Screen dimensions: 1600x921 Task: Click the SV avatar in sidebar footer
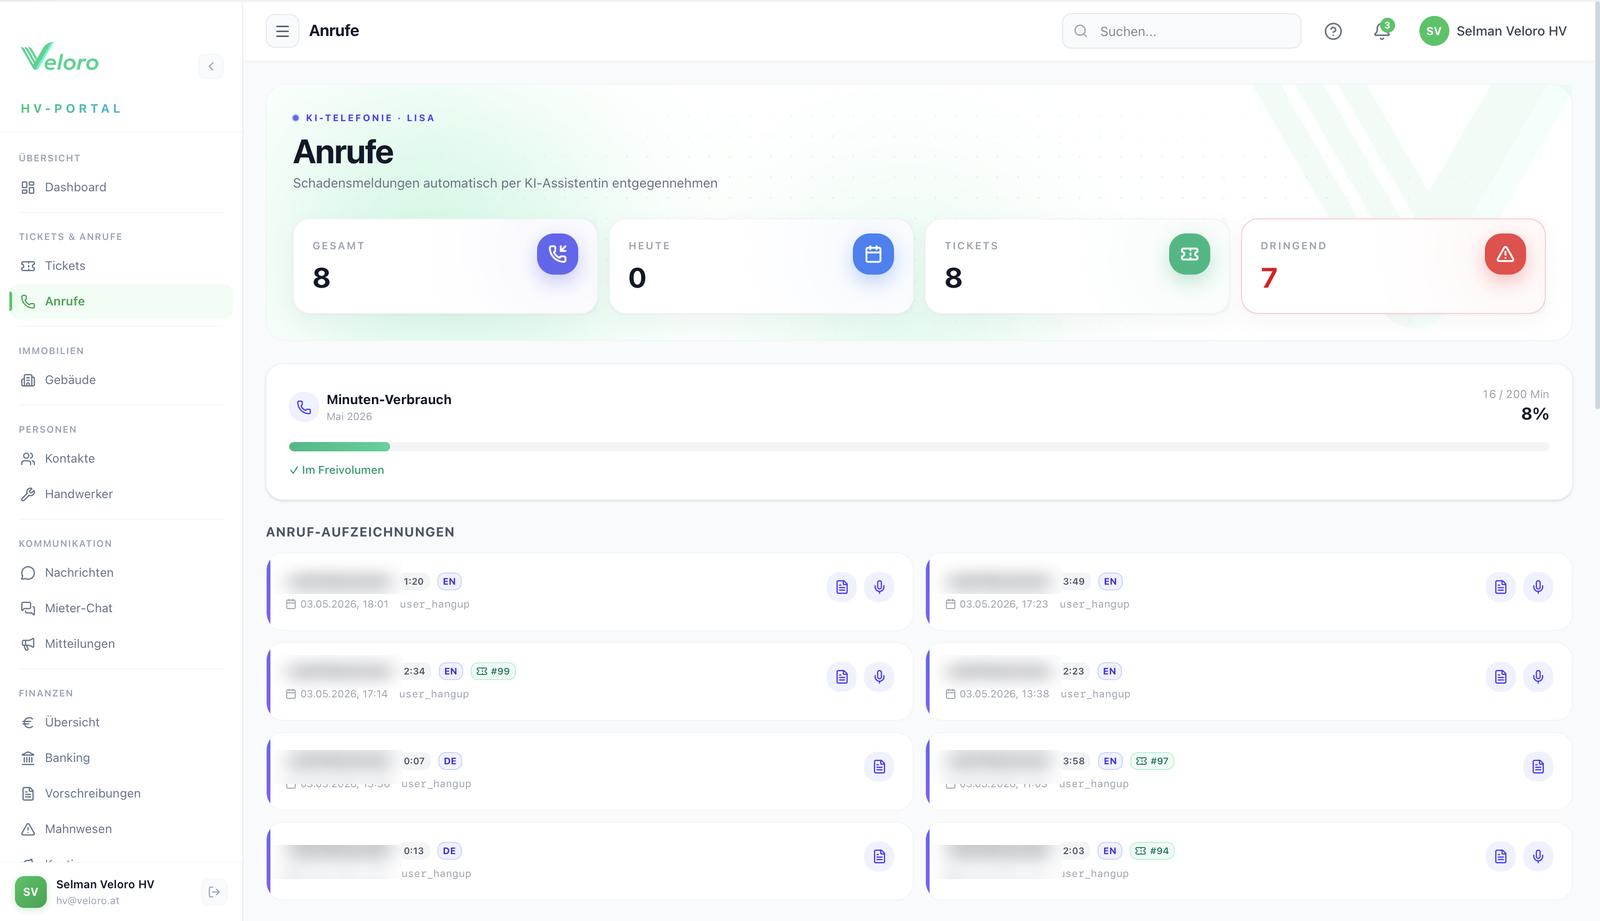31,892
